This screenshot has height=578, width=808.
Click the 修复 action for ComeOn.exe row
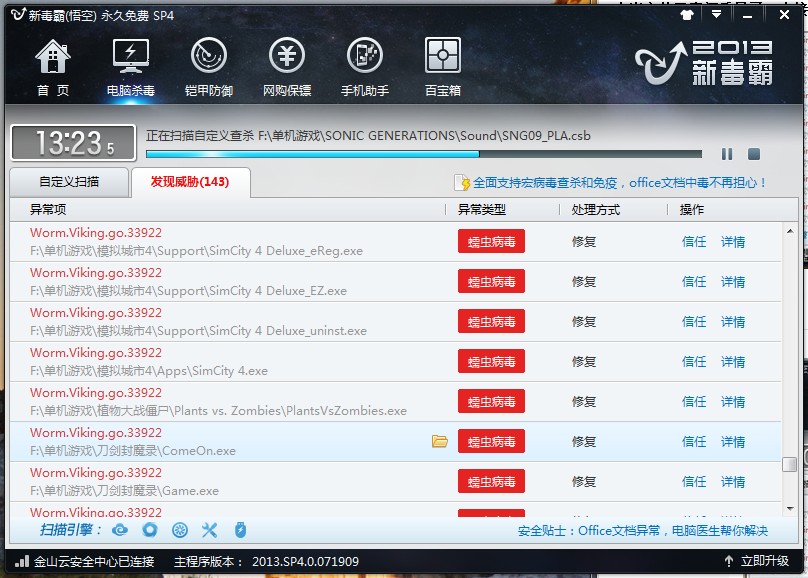click(584, 441)
